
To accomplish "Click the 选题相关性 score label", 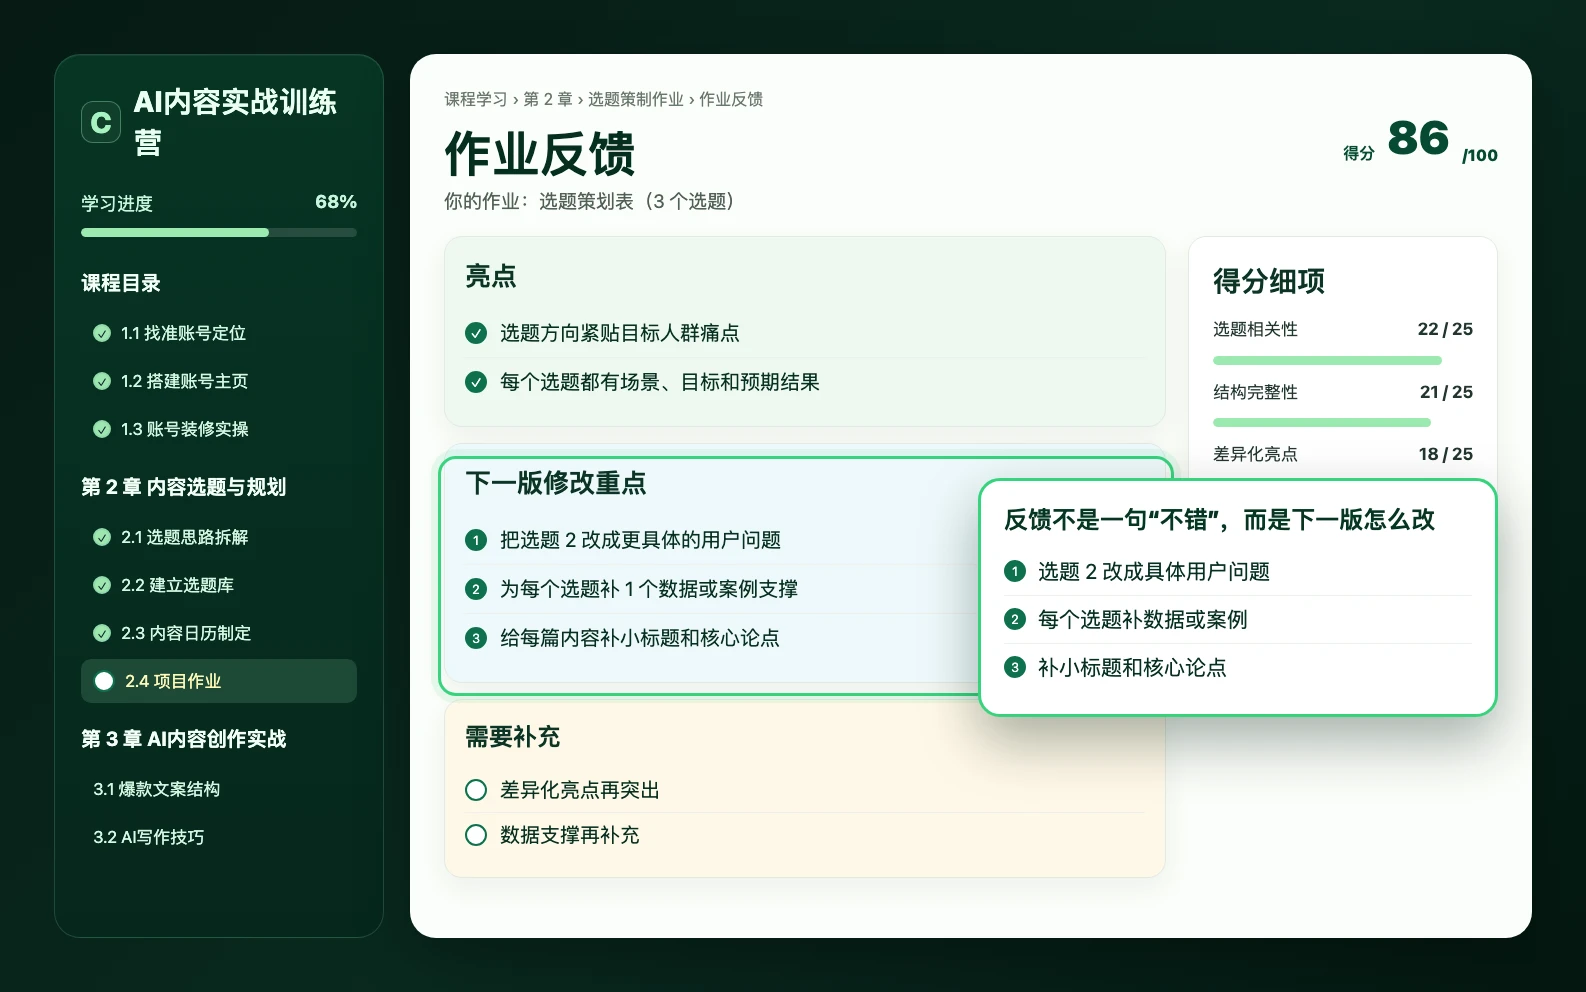I will pyautogui.click(x=1255, y=329).
